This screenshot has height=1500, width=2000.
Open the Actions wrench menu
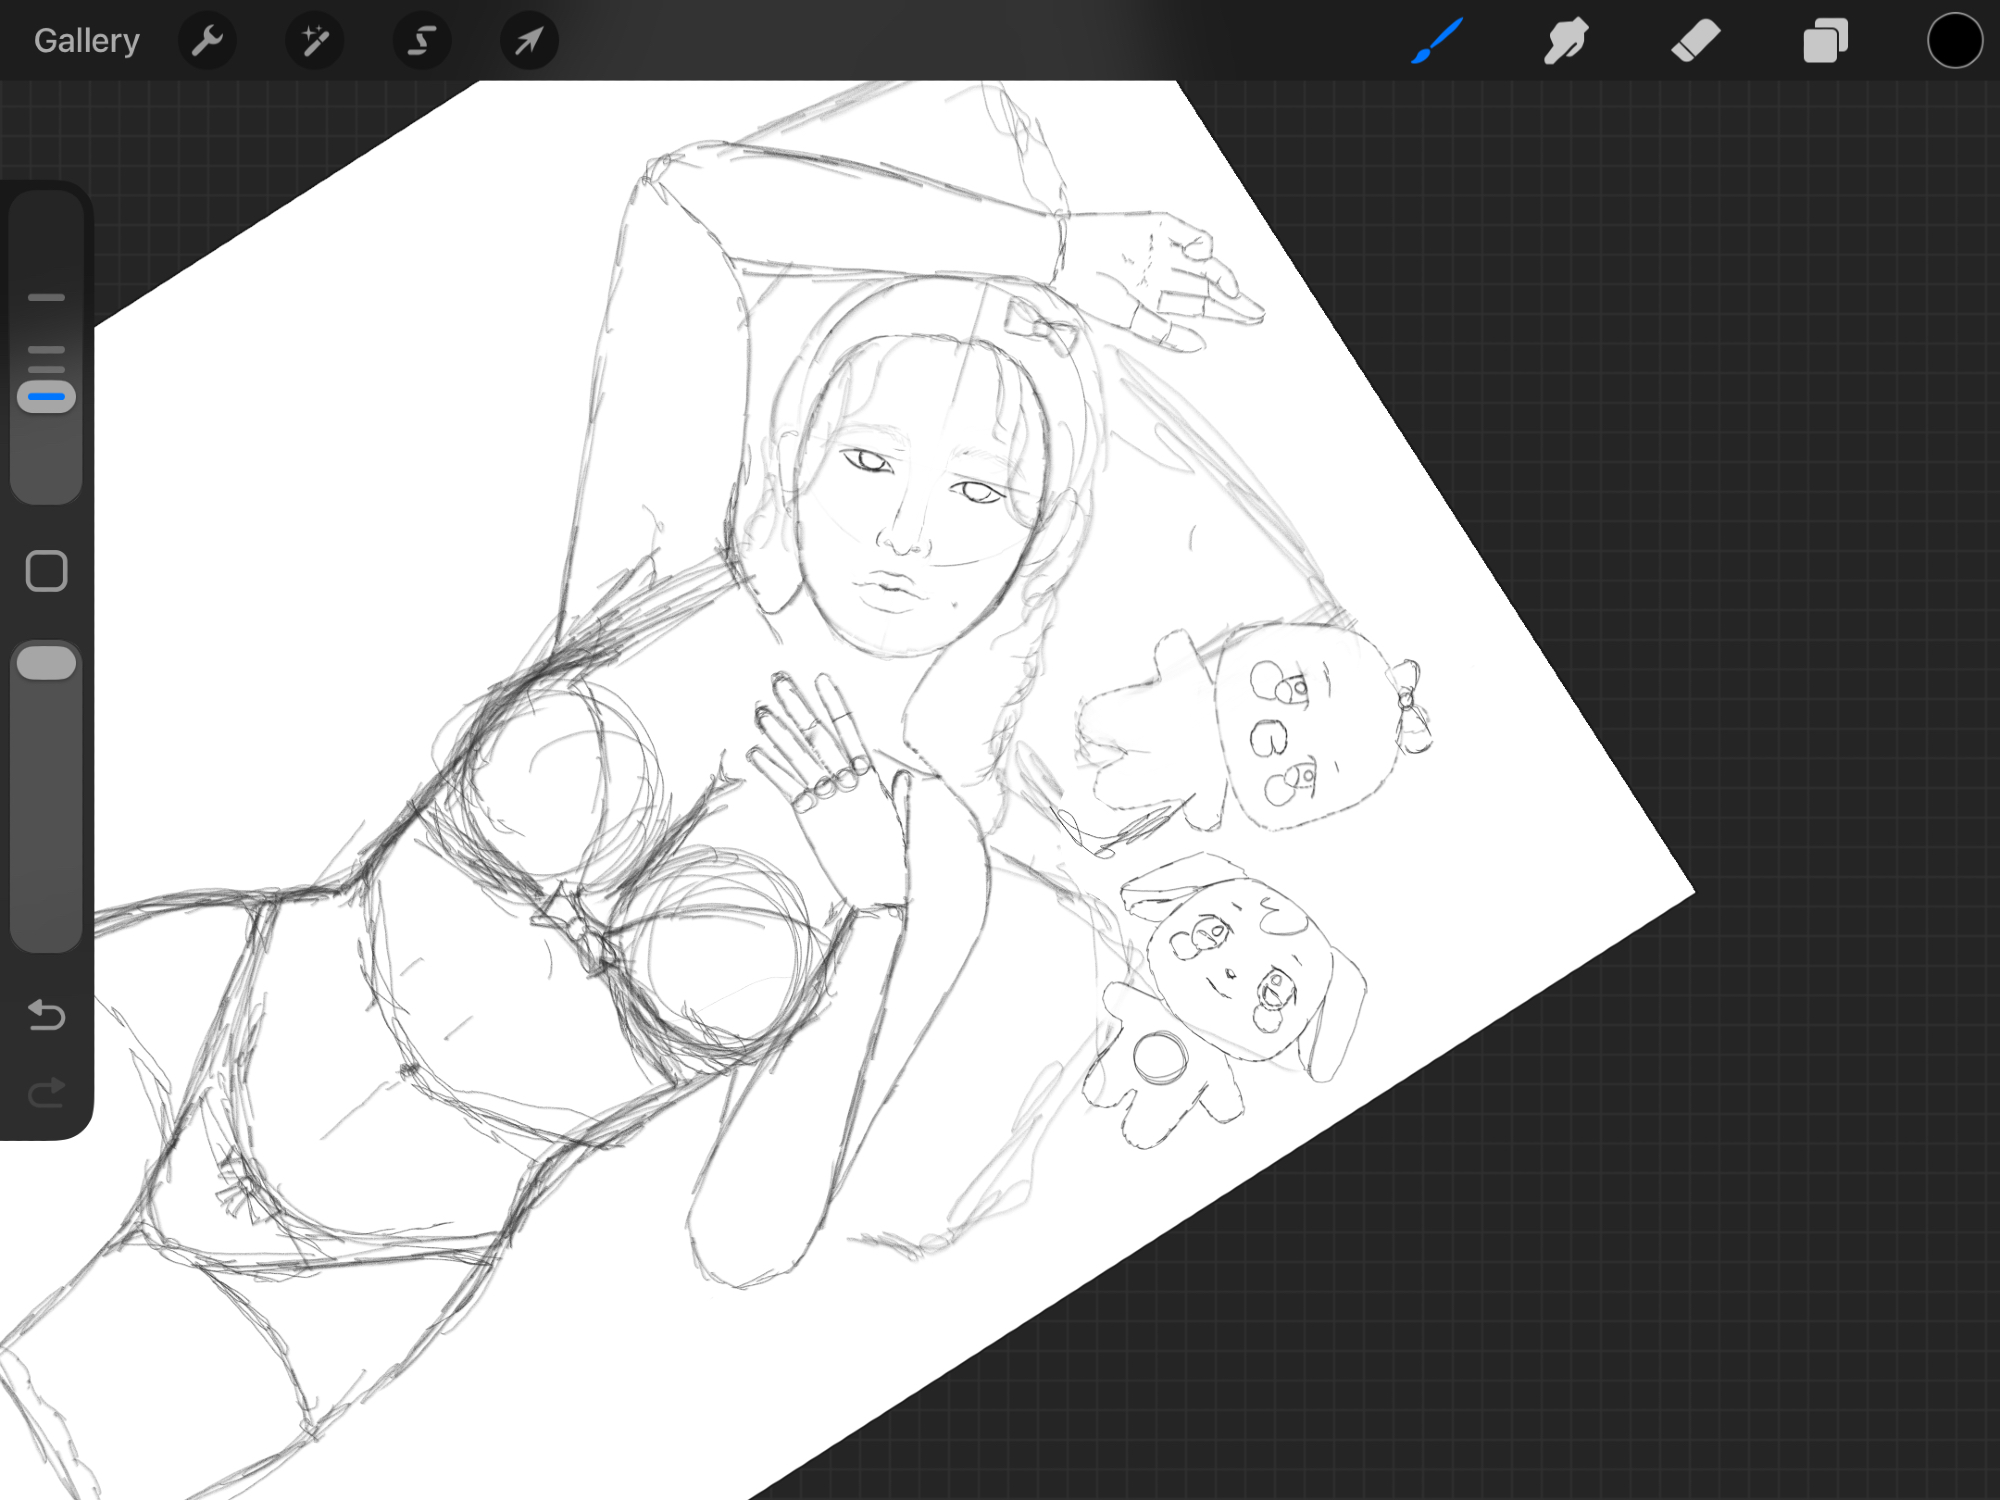click(x=207, y=41)
